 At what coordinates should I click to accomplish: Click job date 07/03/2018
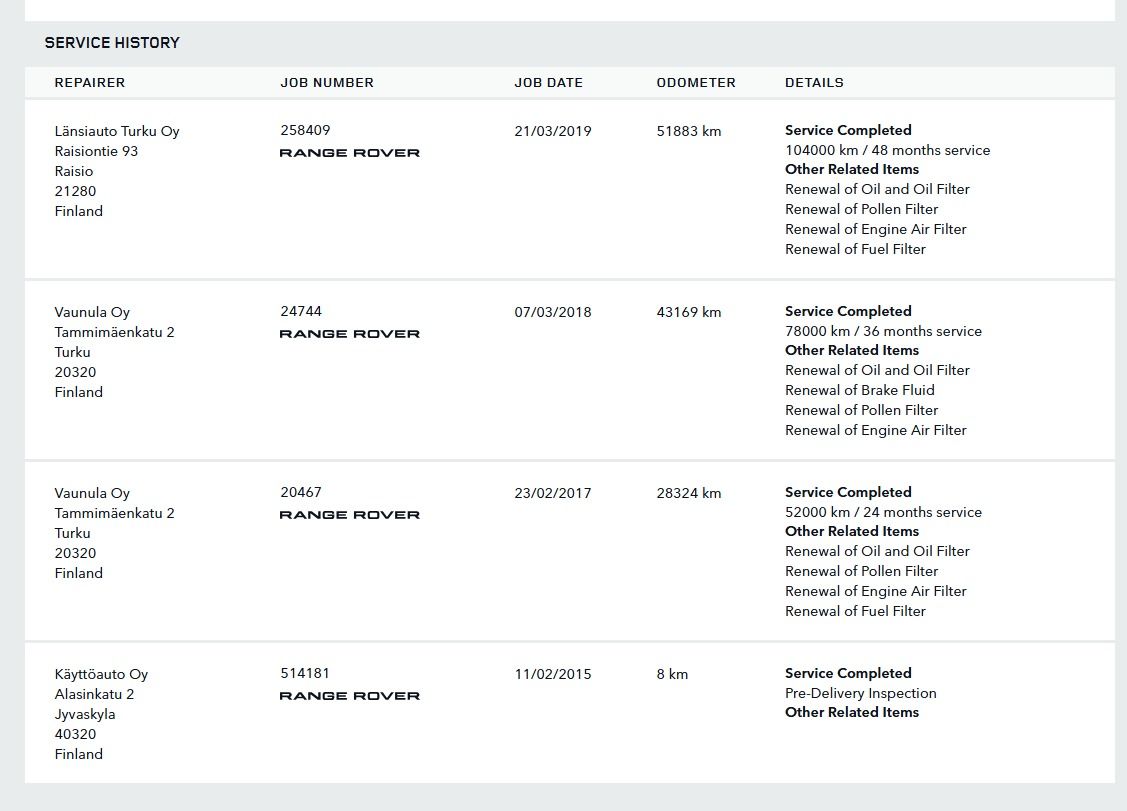coord(553,312)
